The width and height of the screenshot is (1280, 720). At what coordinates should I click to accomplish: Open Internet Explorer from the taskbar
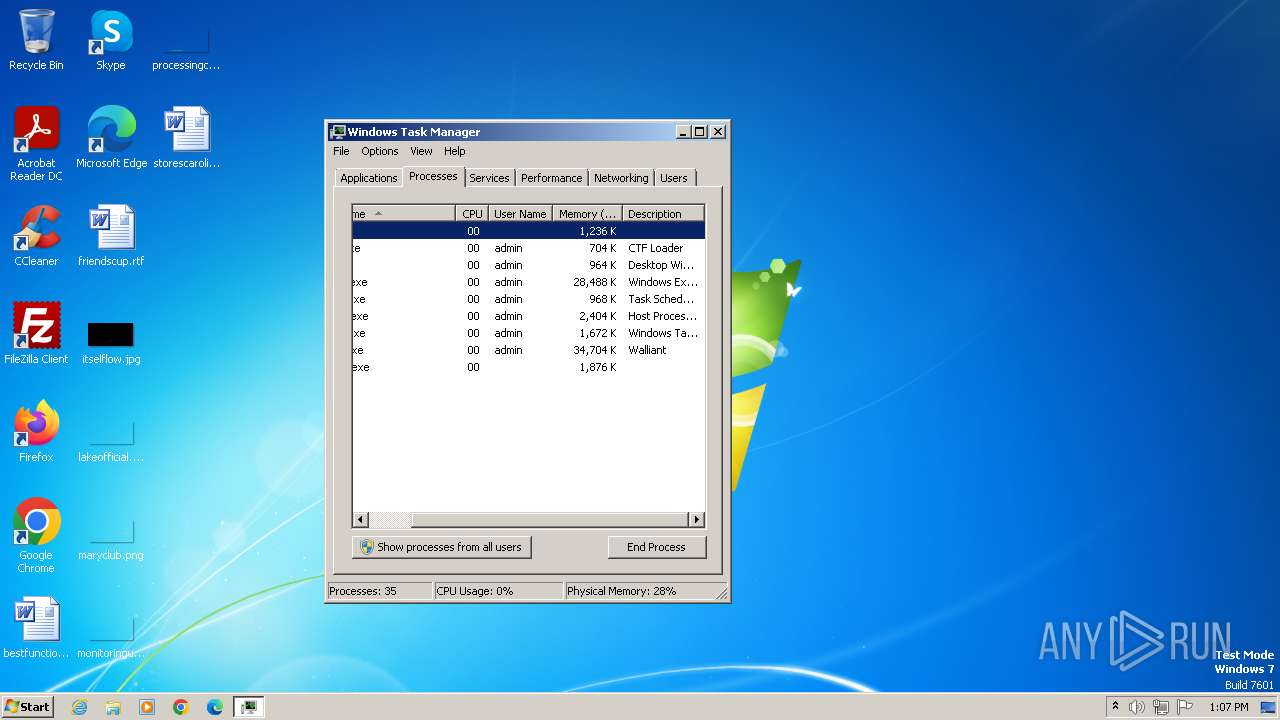(79, 707)
